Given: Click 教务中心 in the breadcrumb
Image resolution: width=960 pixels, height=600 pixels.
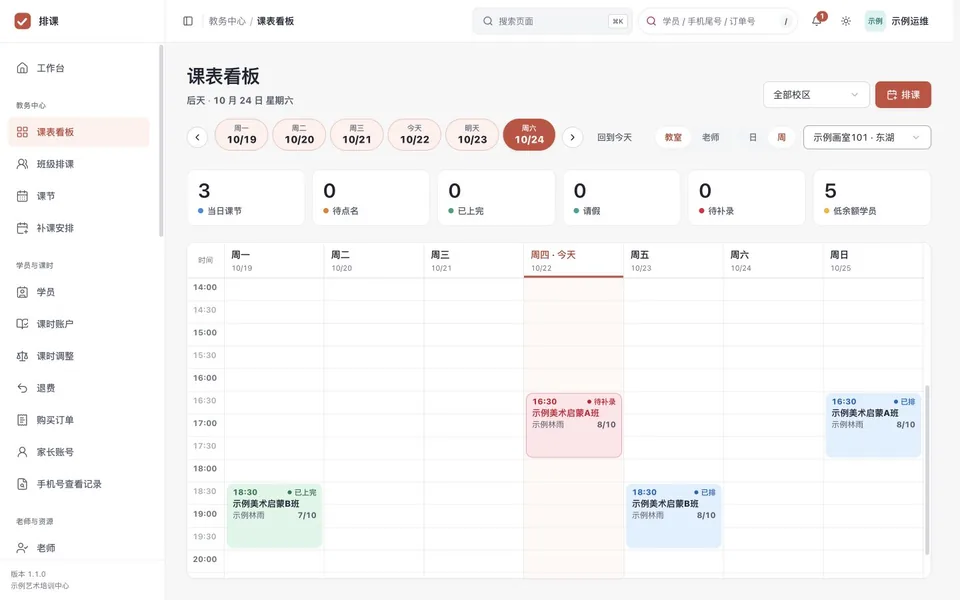Looking at the screenshot, I should pos(227,21).
